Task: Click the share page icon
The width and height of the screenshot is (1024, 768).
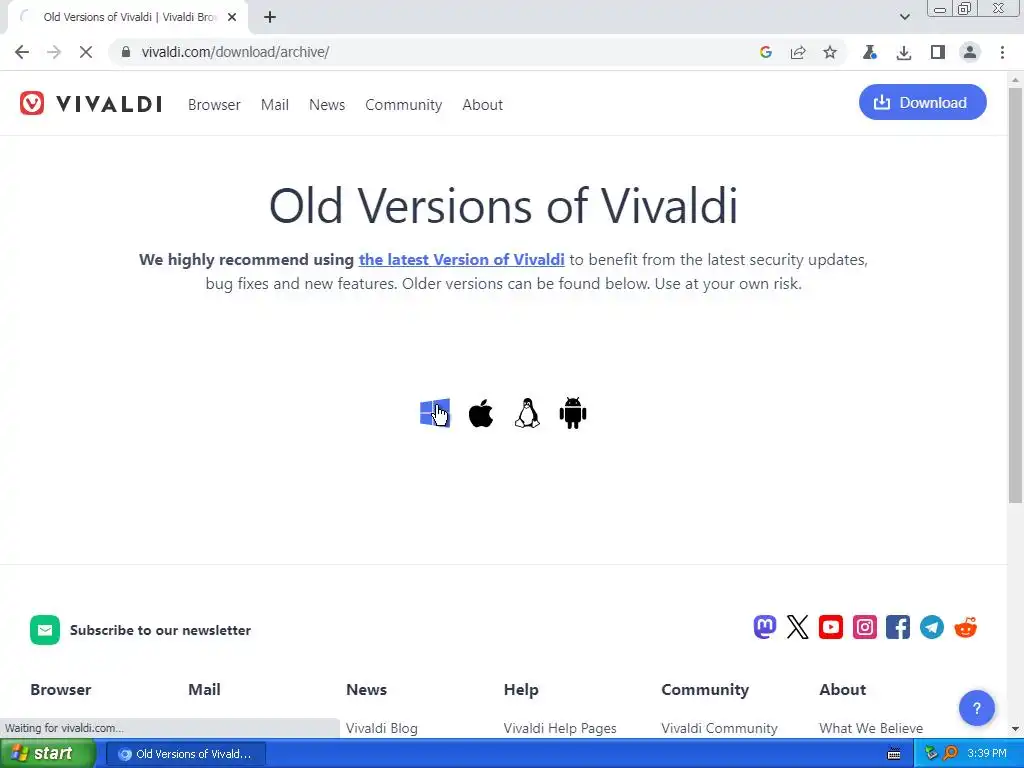Action: [x=798, y=52]
